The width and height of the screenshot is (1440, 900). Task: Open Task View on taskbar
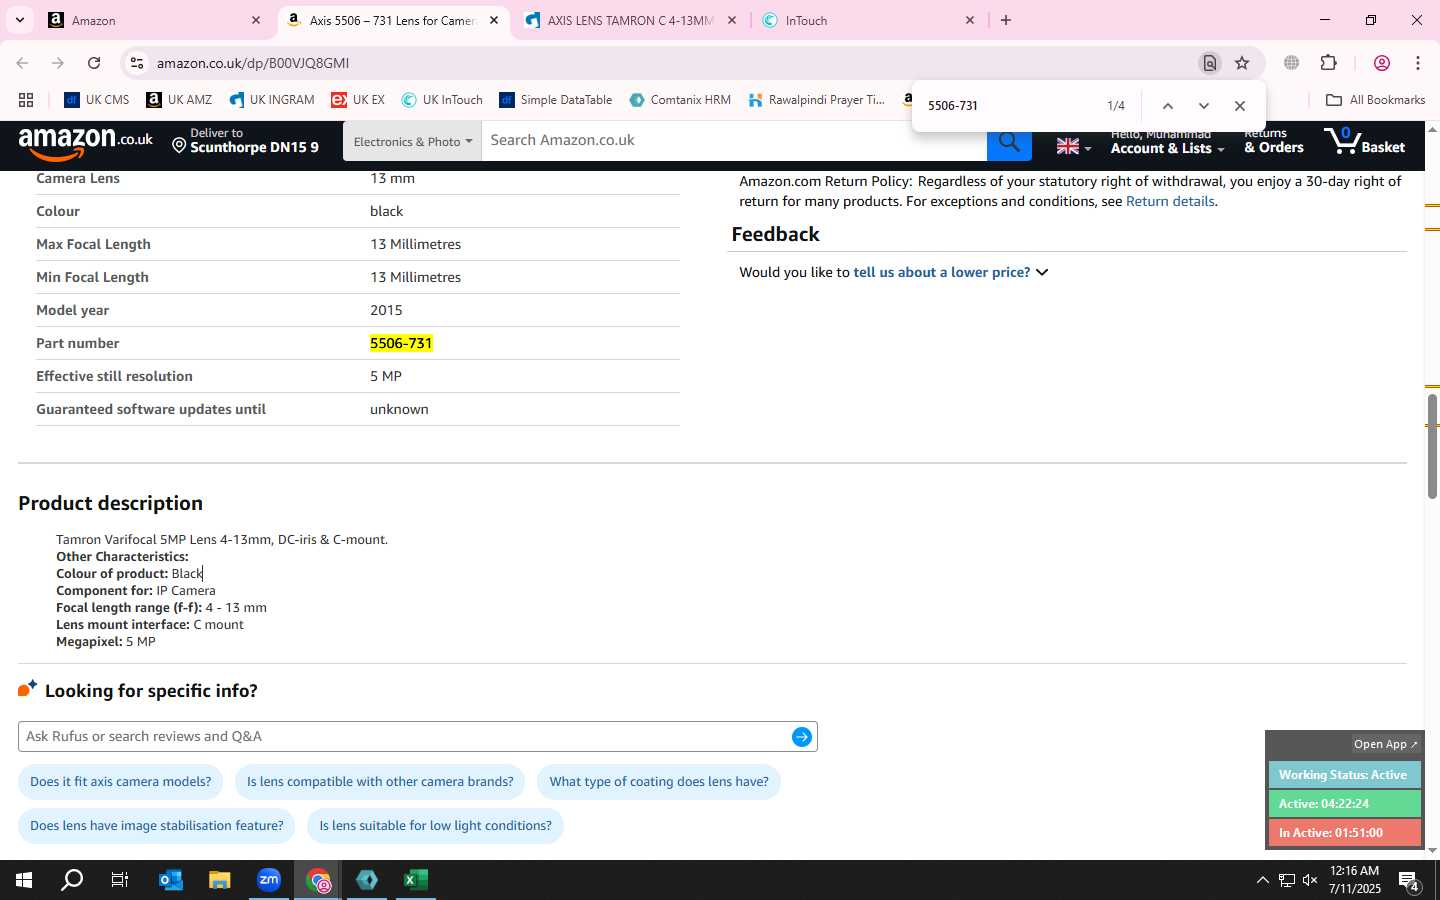[120, 880]
